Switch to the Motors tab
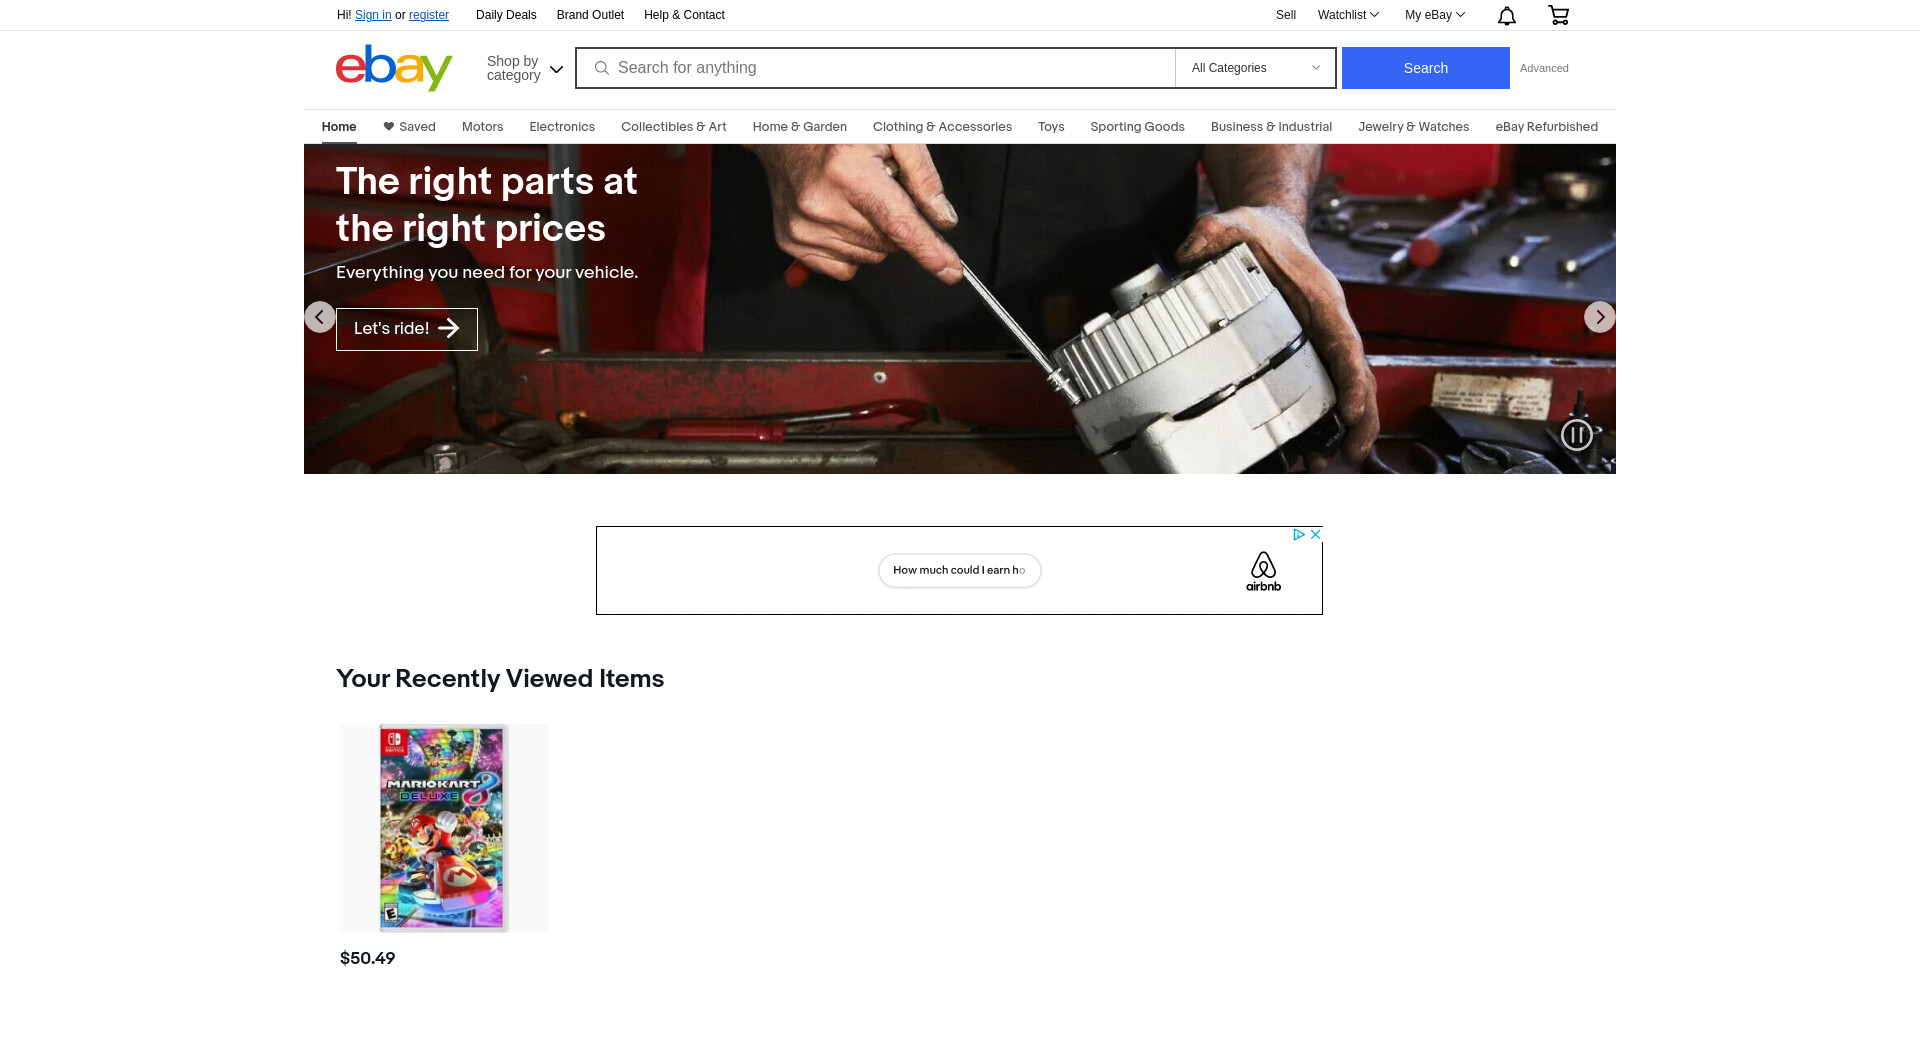This screenshot has width=1920, height=1040. pos(482,127)
